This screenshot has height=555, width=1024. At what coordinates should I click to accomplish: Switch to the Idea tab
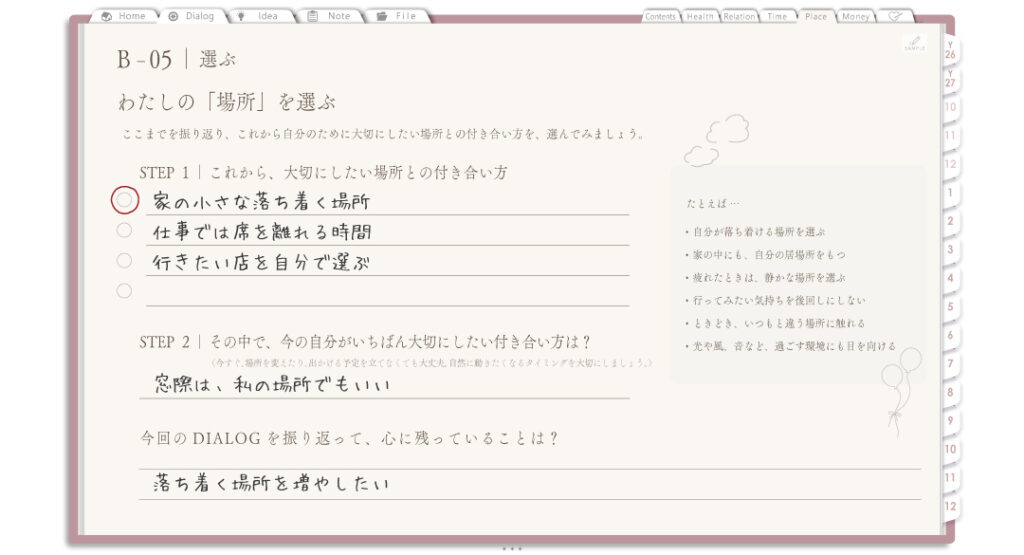(x=259, y=16)
